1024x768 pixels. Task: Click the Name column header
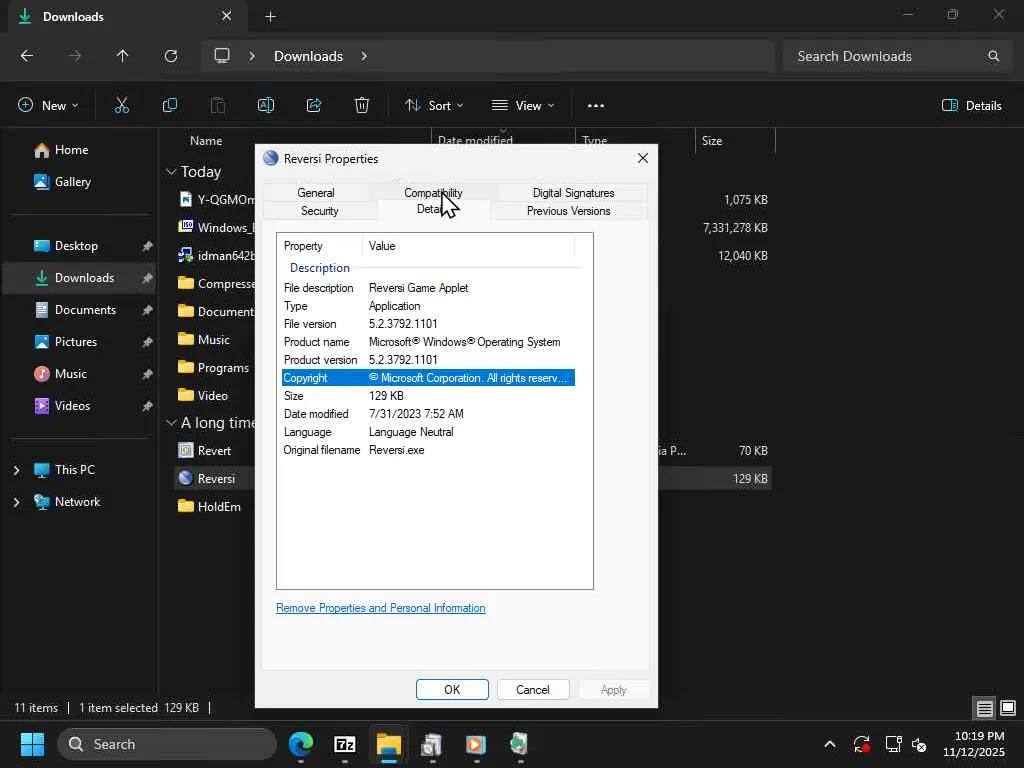[206, 140]
